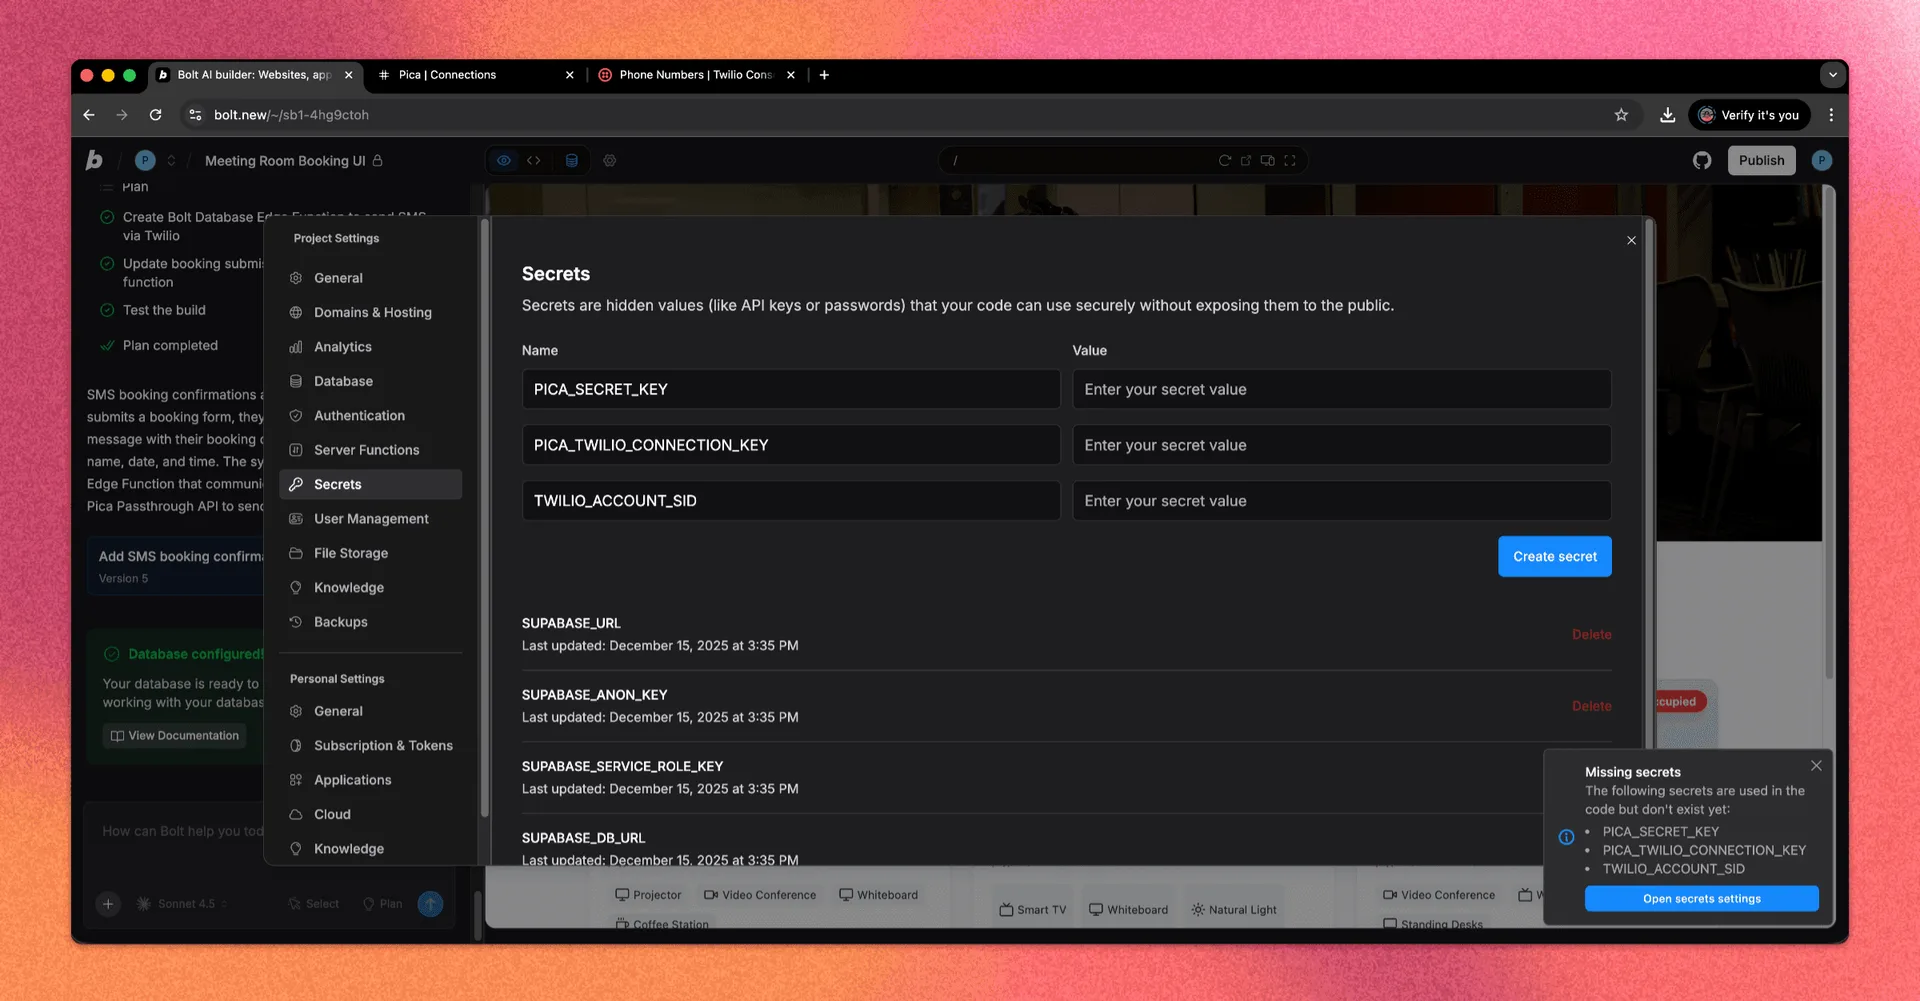The height and width of the screenshot is (1001, 1920).
Task: Switch to the preview eye icon
Action: [x=504, y=160]
